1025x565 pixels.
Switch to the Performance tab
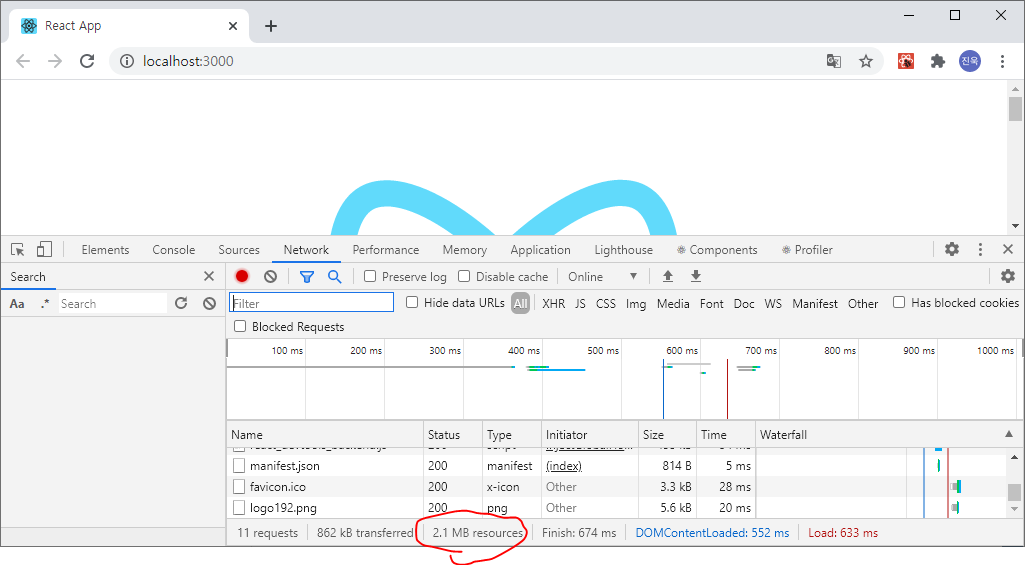[x=386, y=250]
